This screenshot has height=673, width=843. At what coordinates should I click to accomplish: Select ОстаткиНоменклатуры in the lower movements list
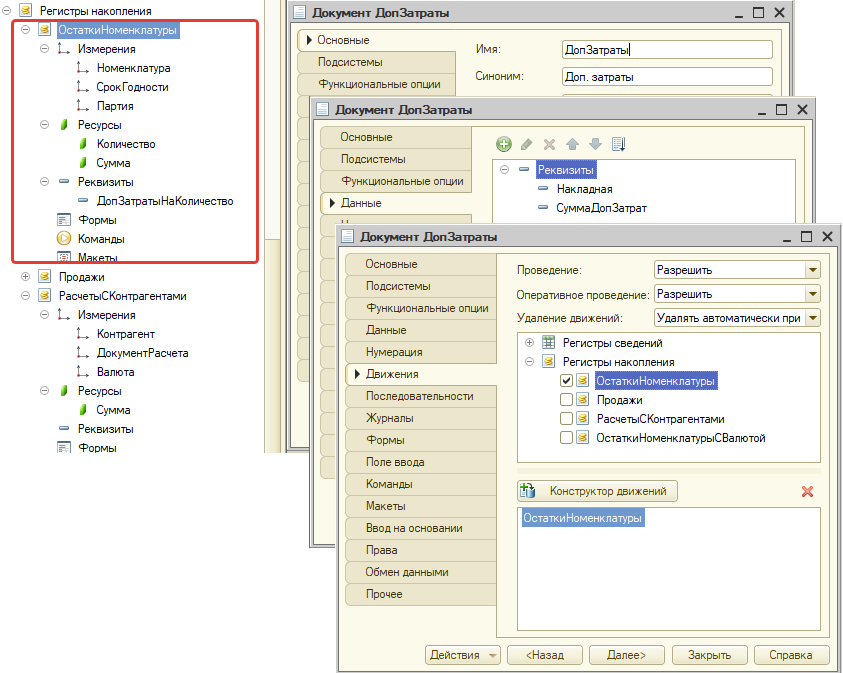click(x=582, y=518)
